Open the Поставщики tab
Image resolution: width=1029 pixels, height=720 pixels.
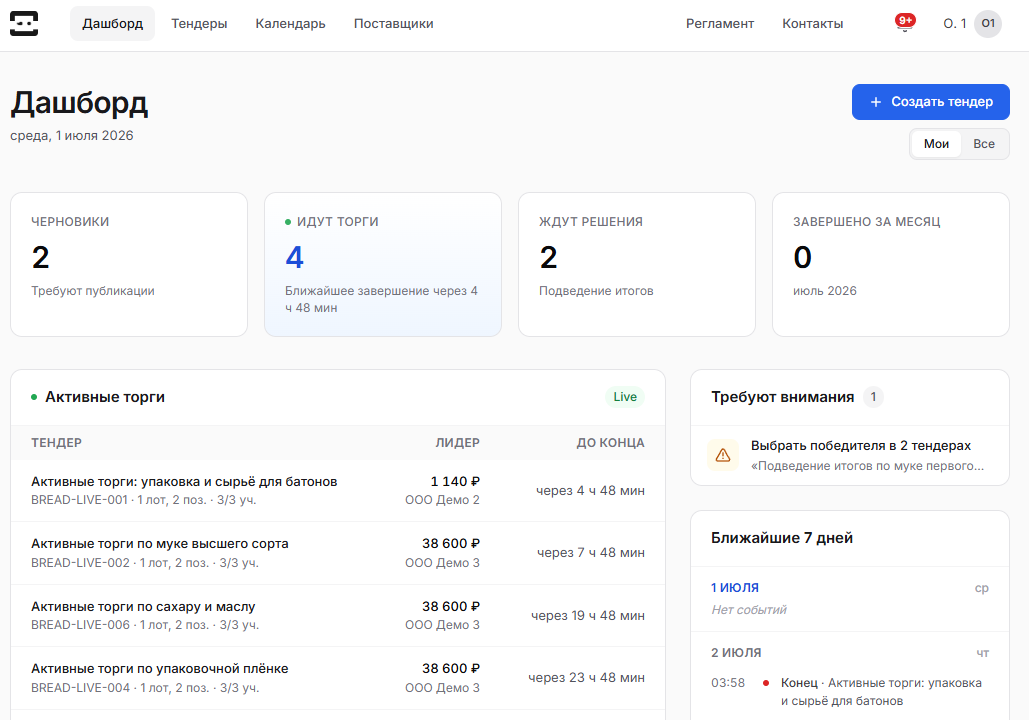(393, 24)
